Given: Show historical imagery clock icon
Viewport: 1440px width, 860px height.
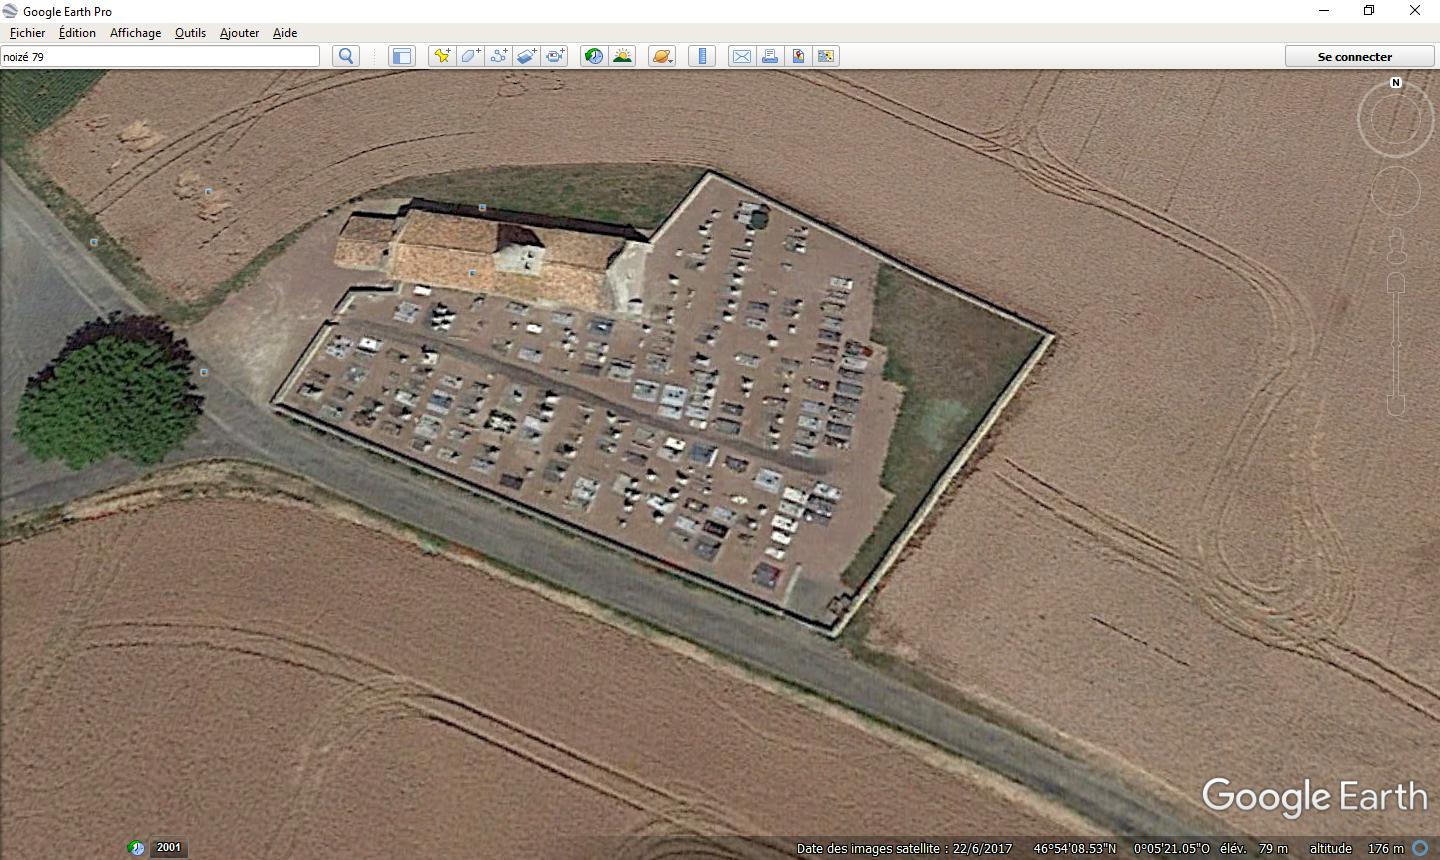Looking at the screenshot, I should coord(594,56).
